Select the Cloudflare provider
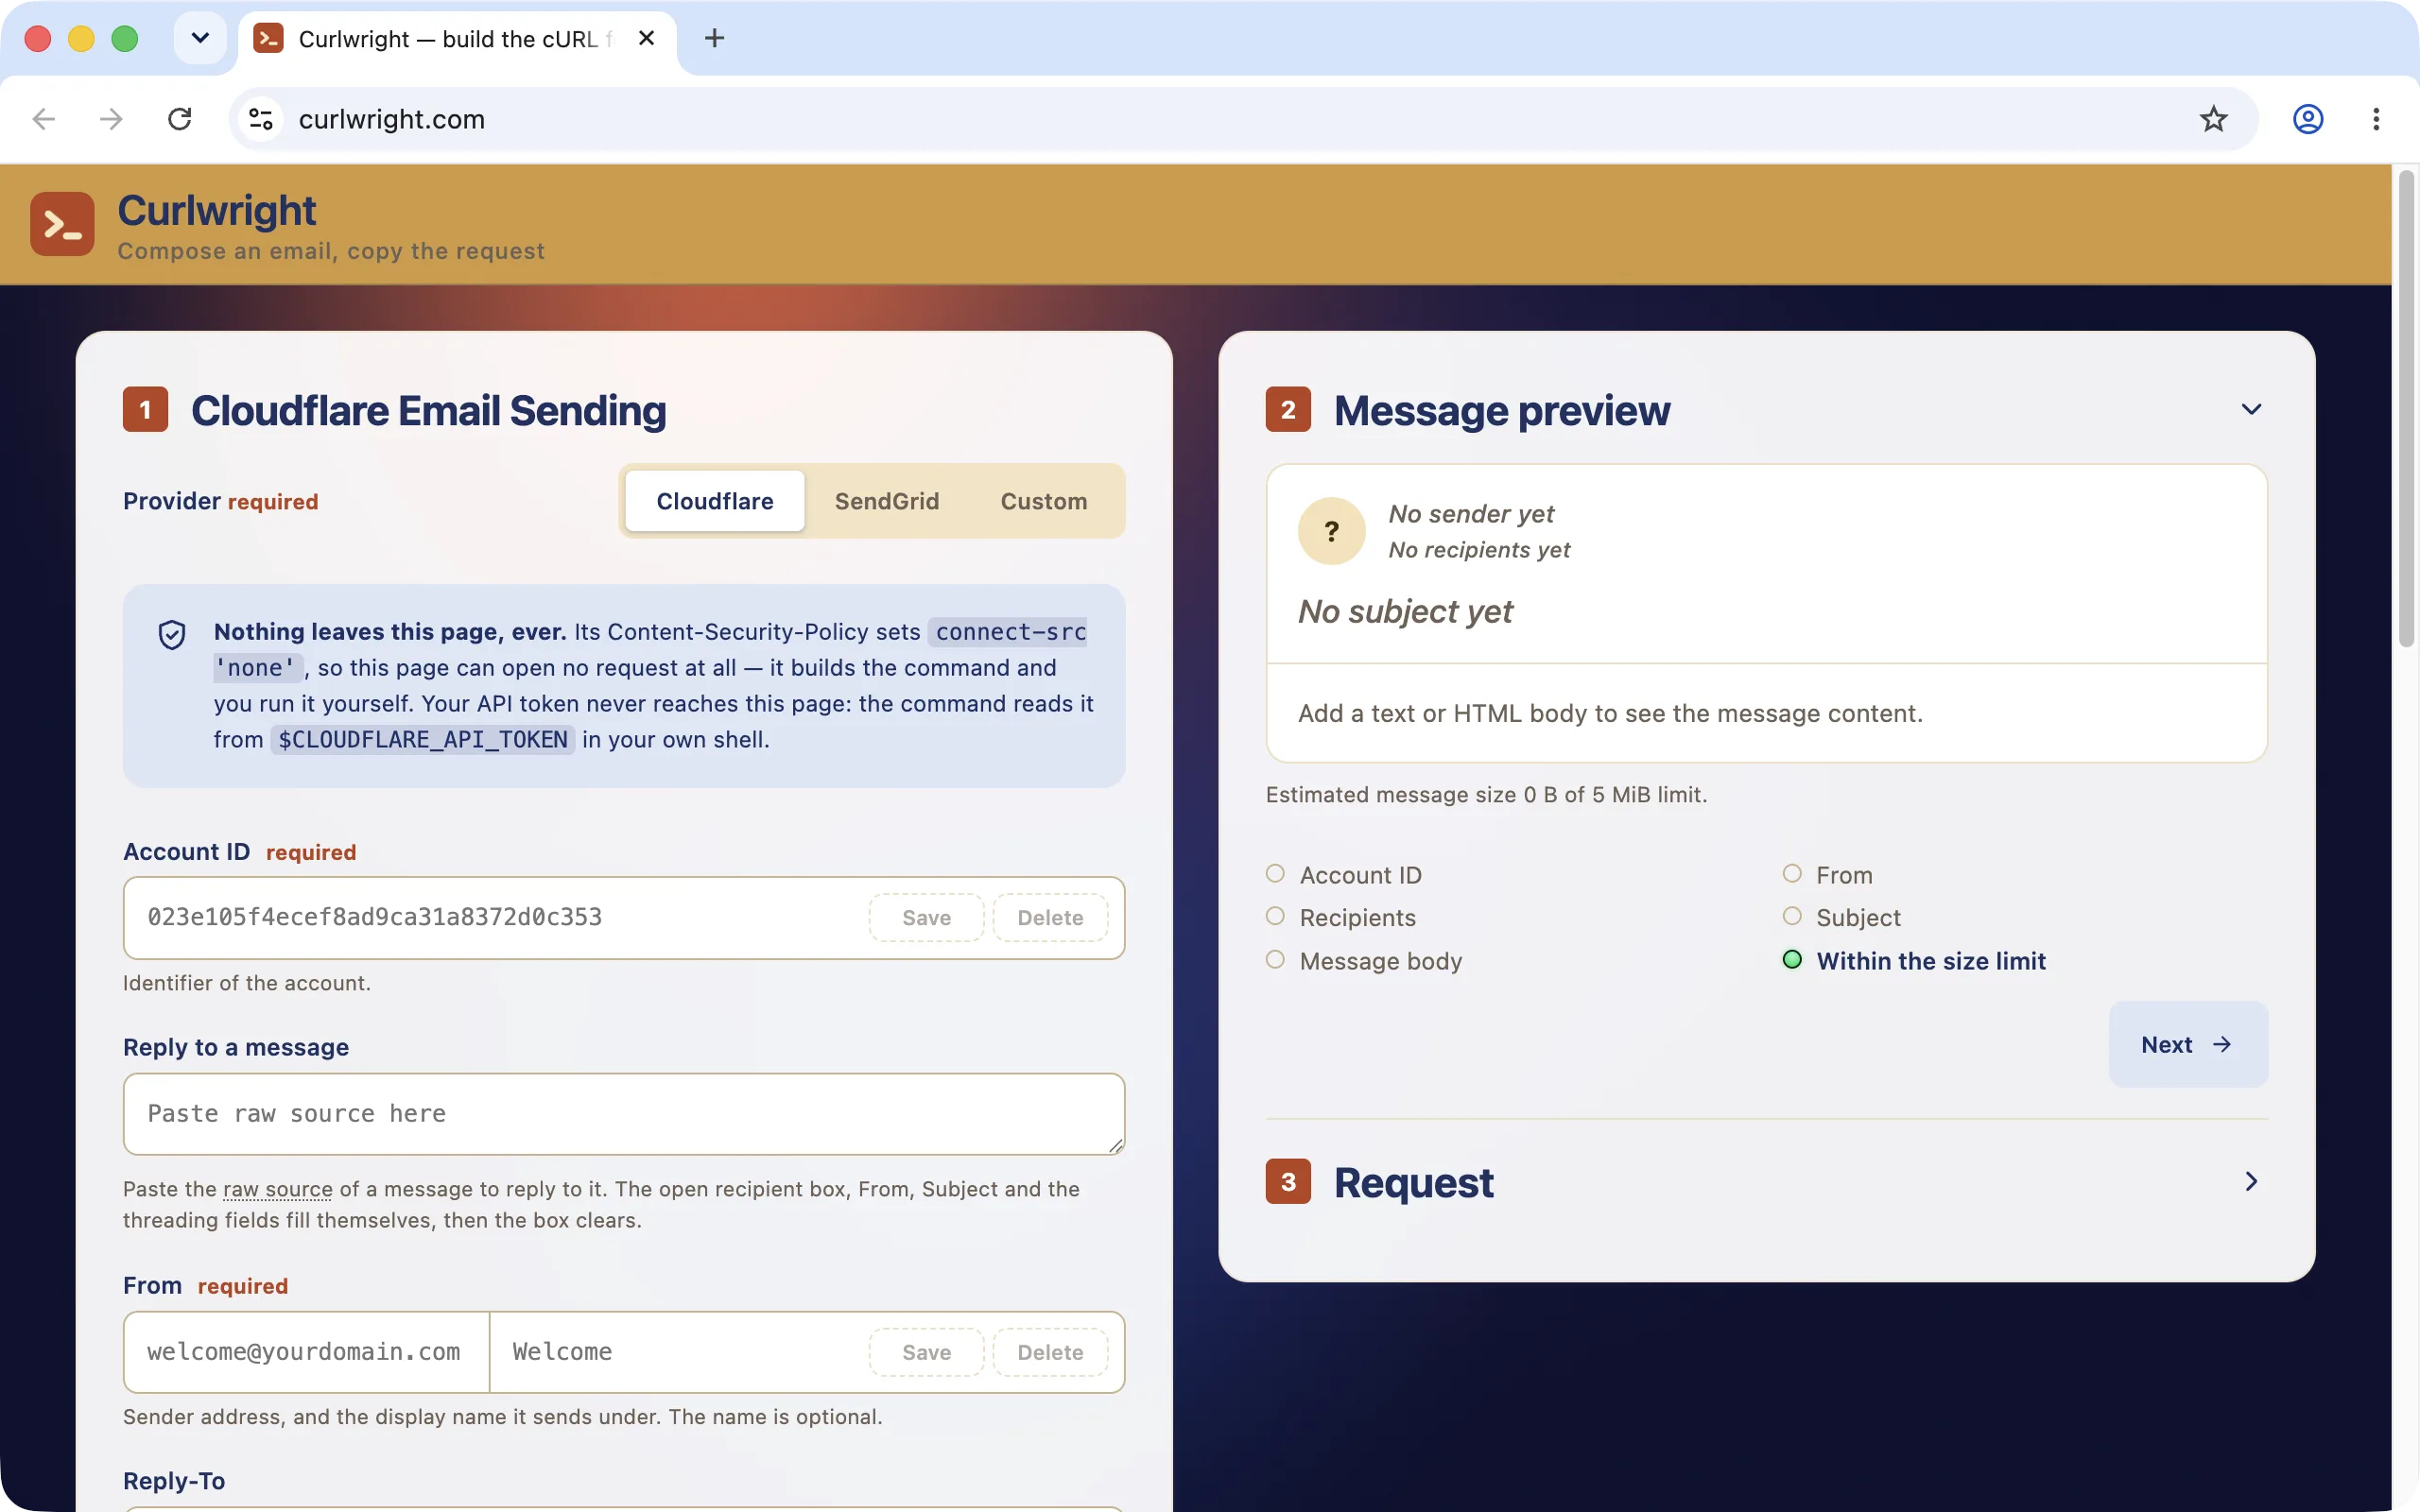 coord(715,501)
